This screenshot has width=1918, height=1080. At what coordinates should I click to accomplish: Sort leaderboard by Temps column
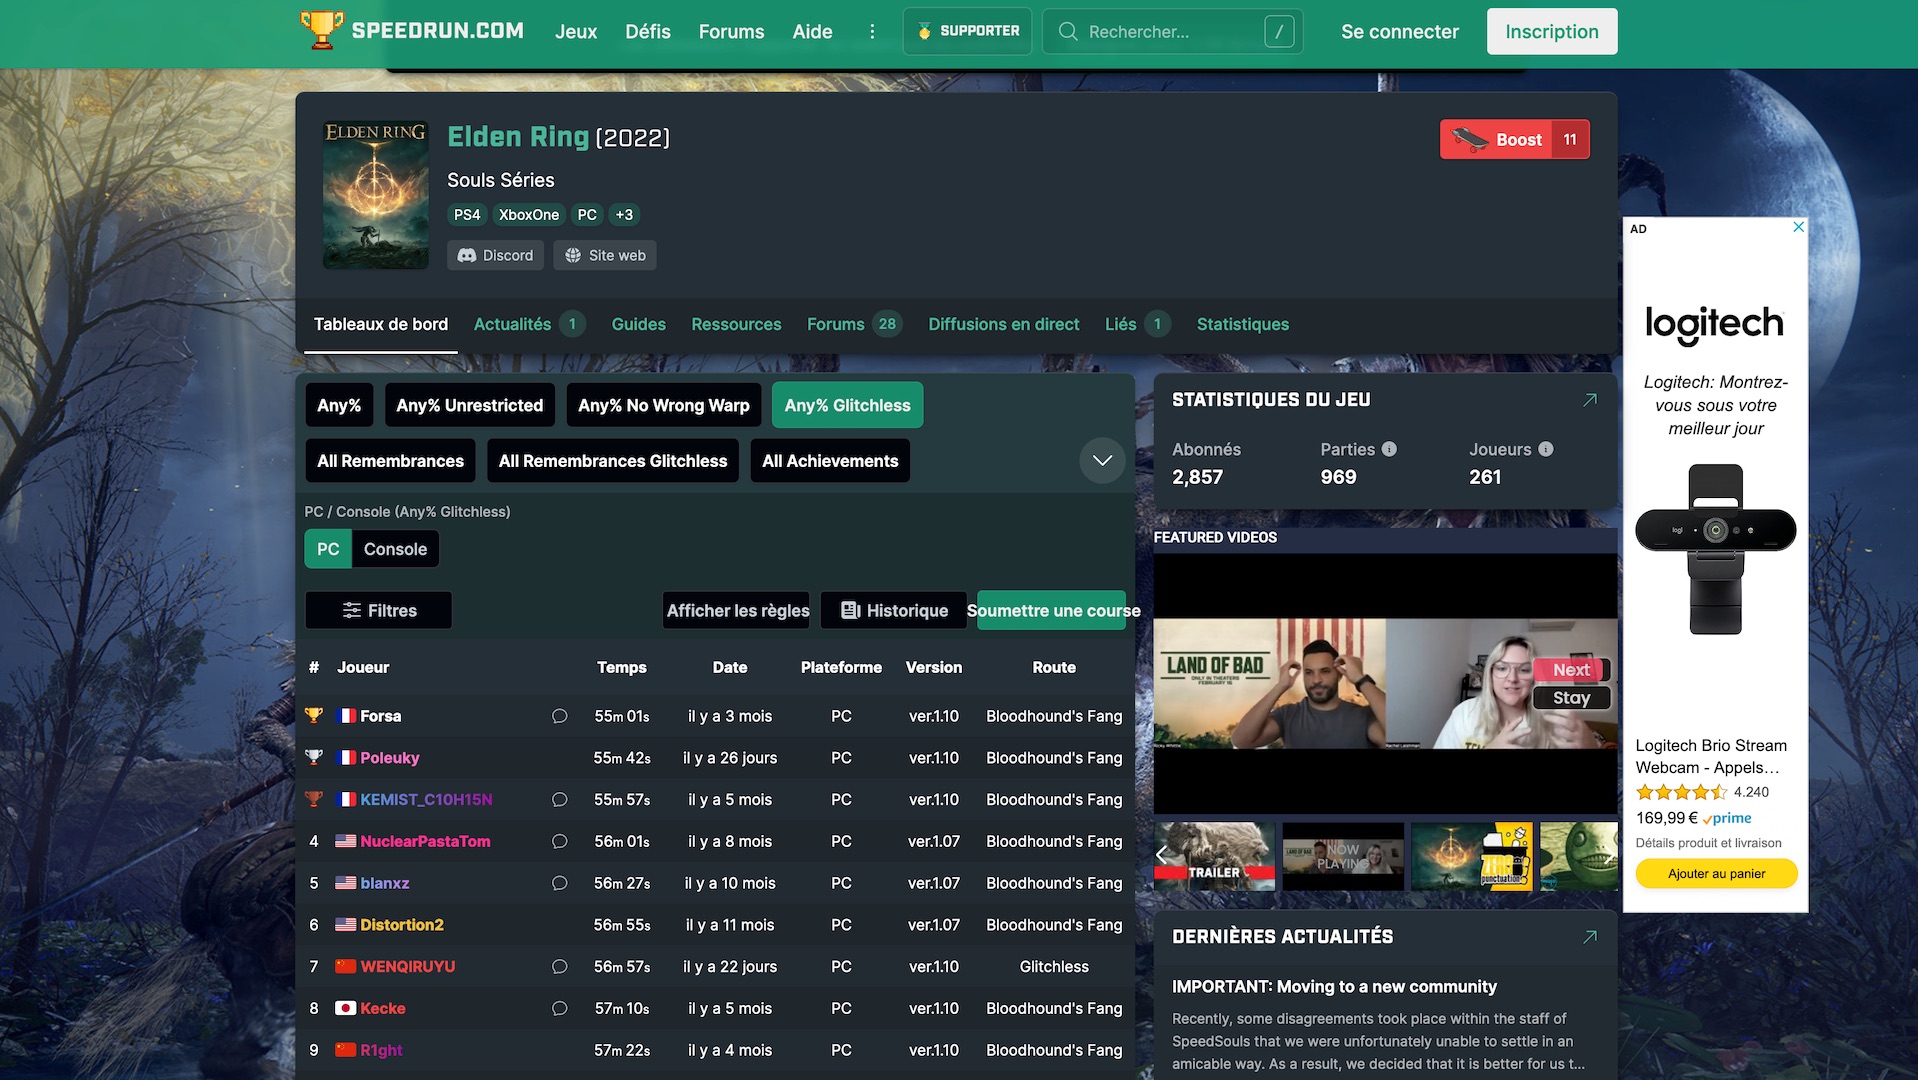pyautogui.click(x=621, y=667)
